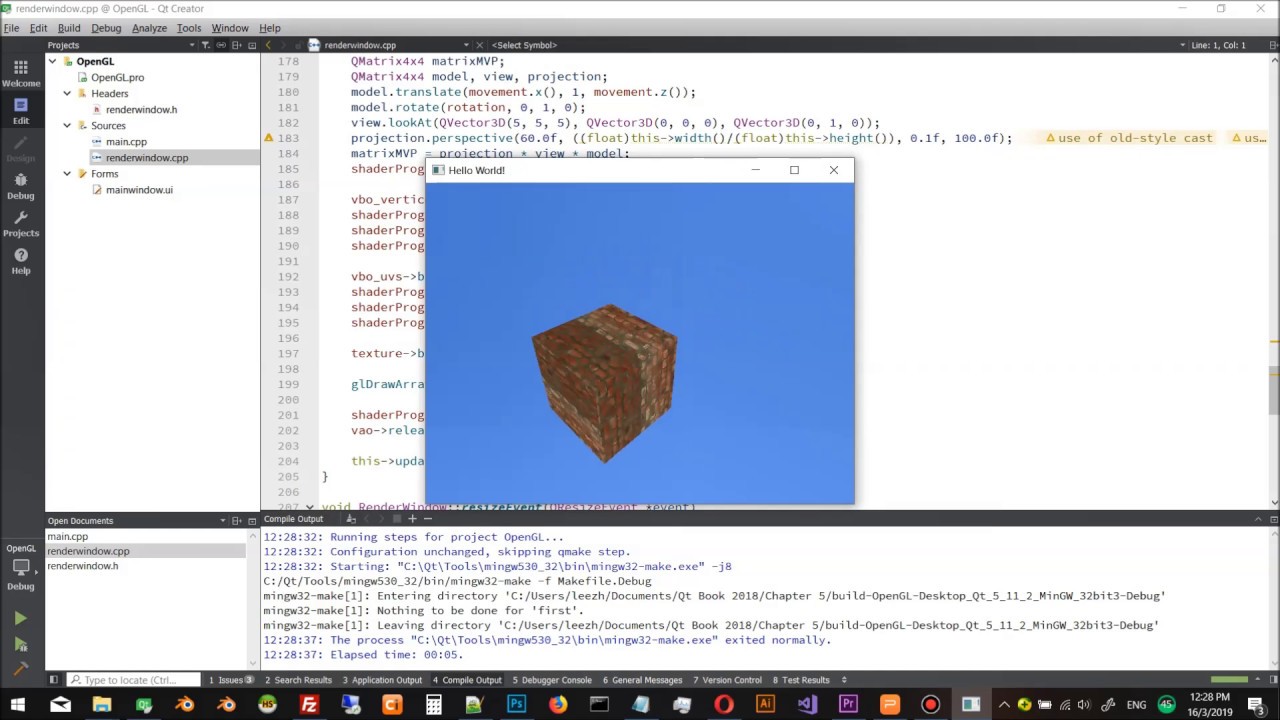Open the Analyze menu

tap(149, 28)
